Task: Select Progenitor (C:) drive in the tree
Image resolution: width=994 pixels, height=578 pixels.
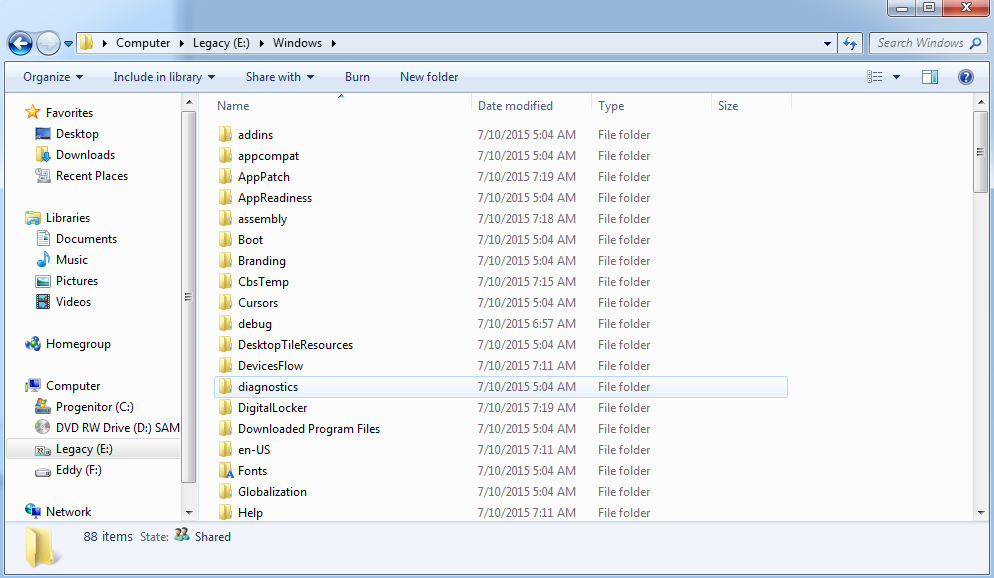Action: click(94, 406)
